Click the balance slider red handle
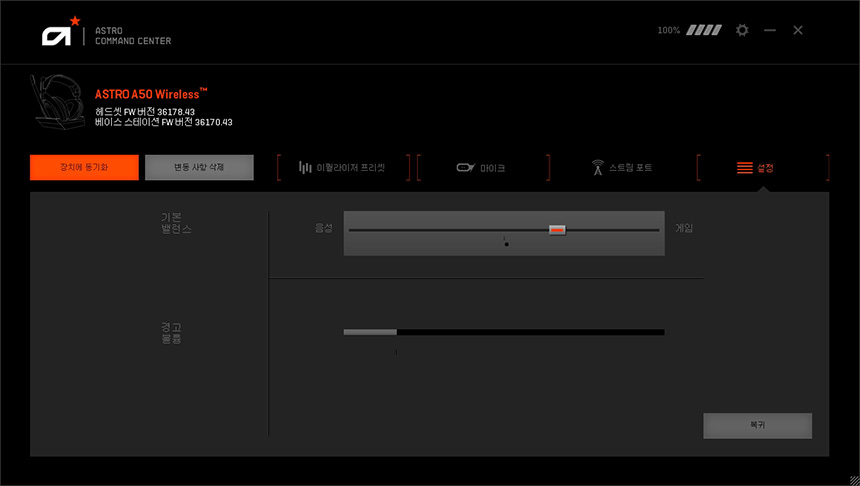860x486 pixels. point(557,230)
